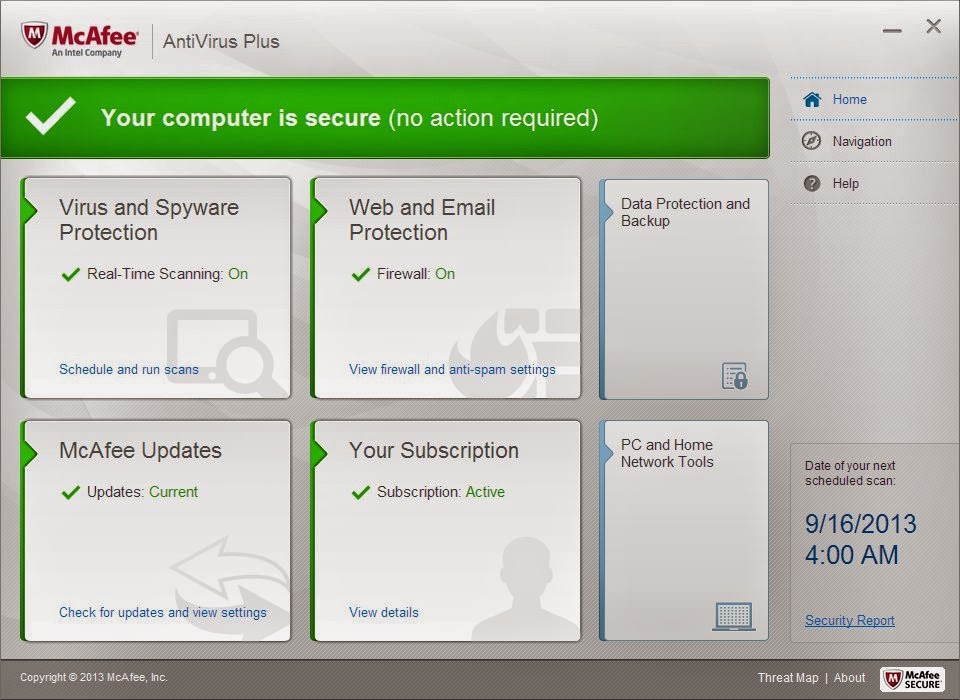Click the Threat Map footer link
This screenshot has width=960, height=700.
[x=787, y=678]
